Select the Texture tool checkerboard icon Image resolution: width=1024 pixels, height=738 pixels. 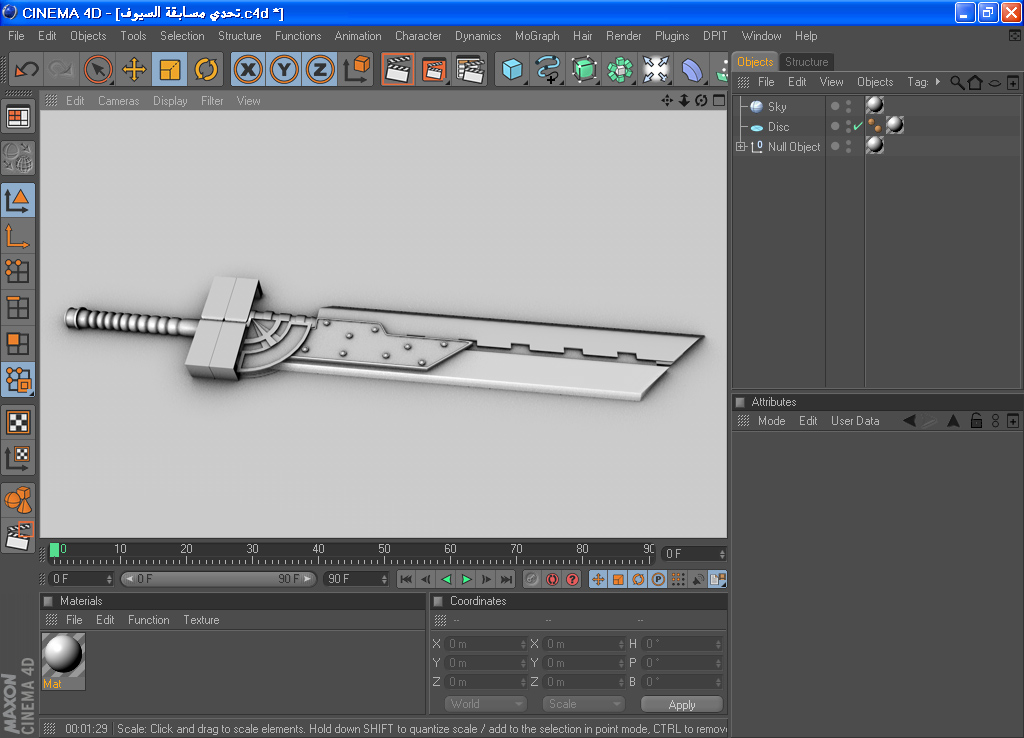tap(18, 423)
